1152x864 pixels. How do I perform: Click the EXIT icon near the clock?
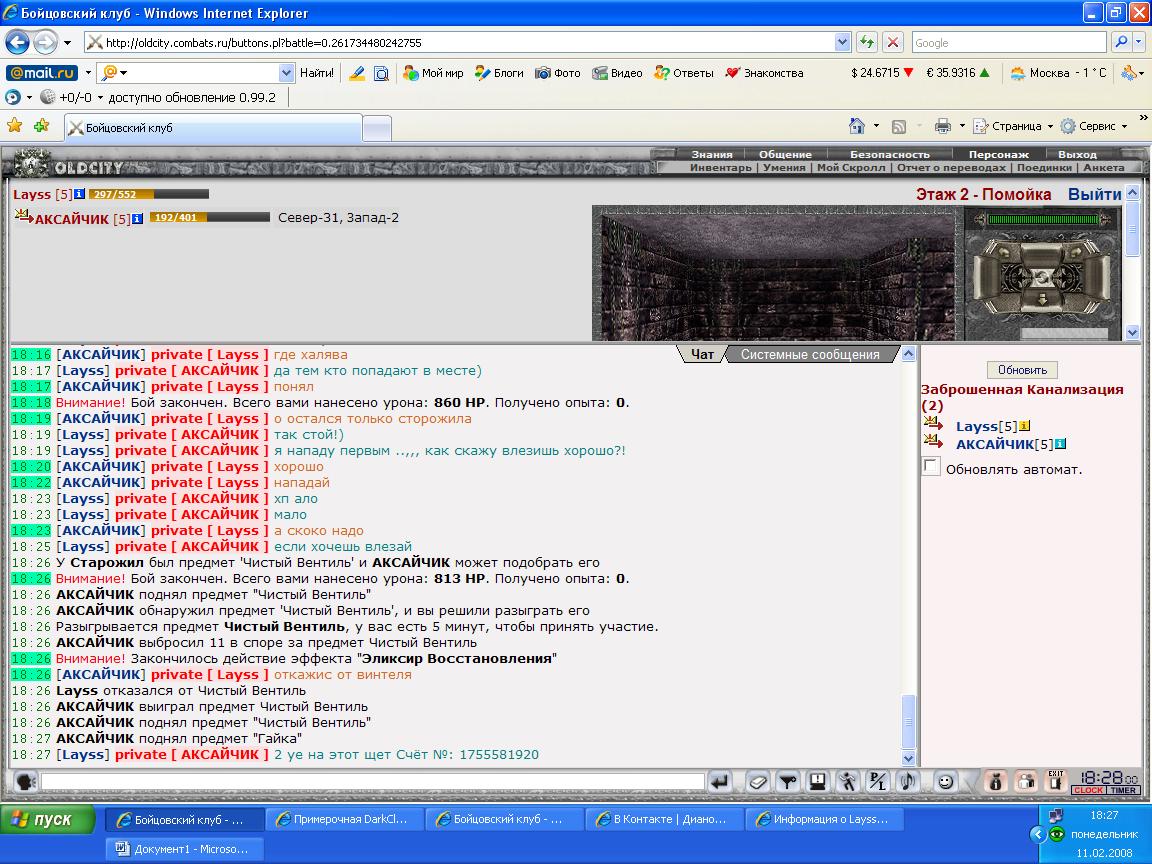coord(1056,781)
